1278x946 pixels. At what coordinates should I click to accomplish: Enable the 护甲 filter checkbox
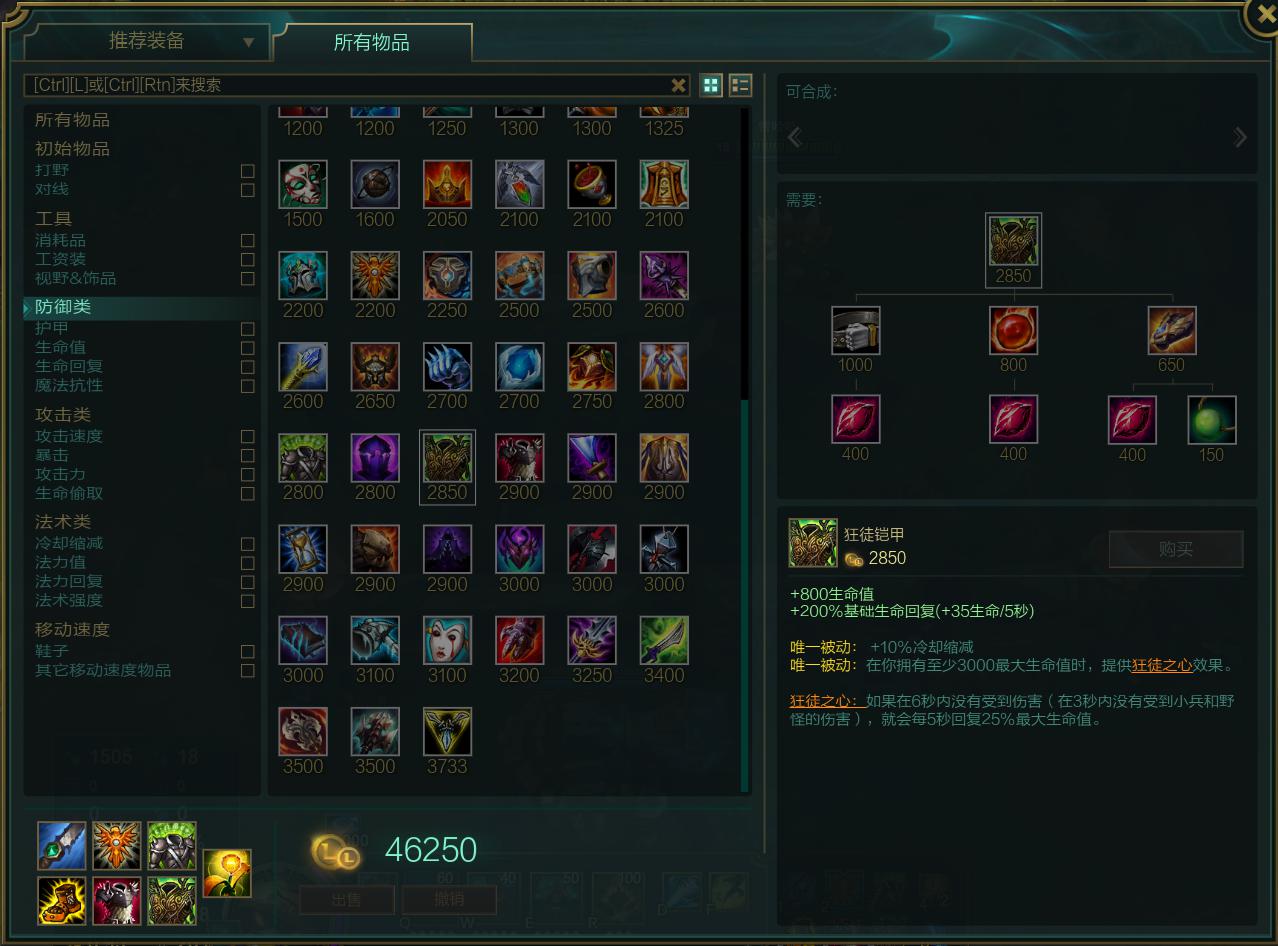click(248, 329)
